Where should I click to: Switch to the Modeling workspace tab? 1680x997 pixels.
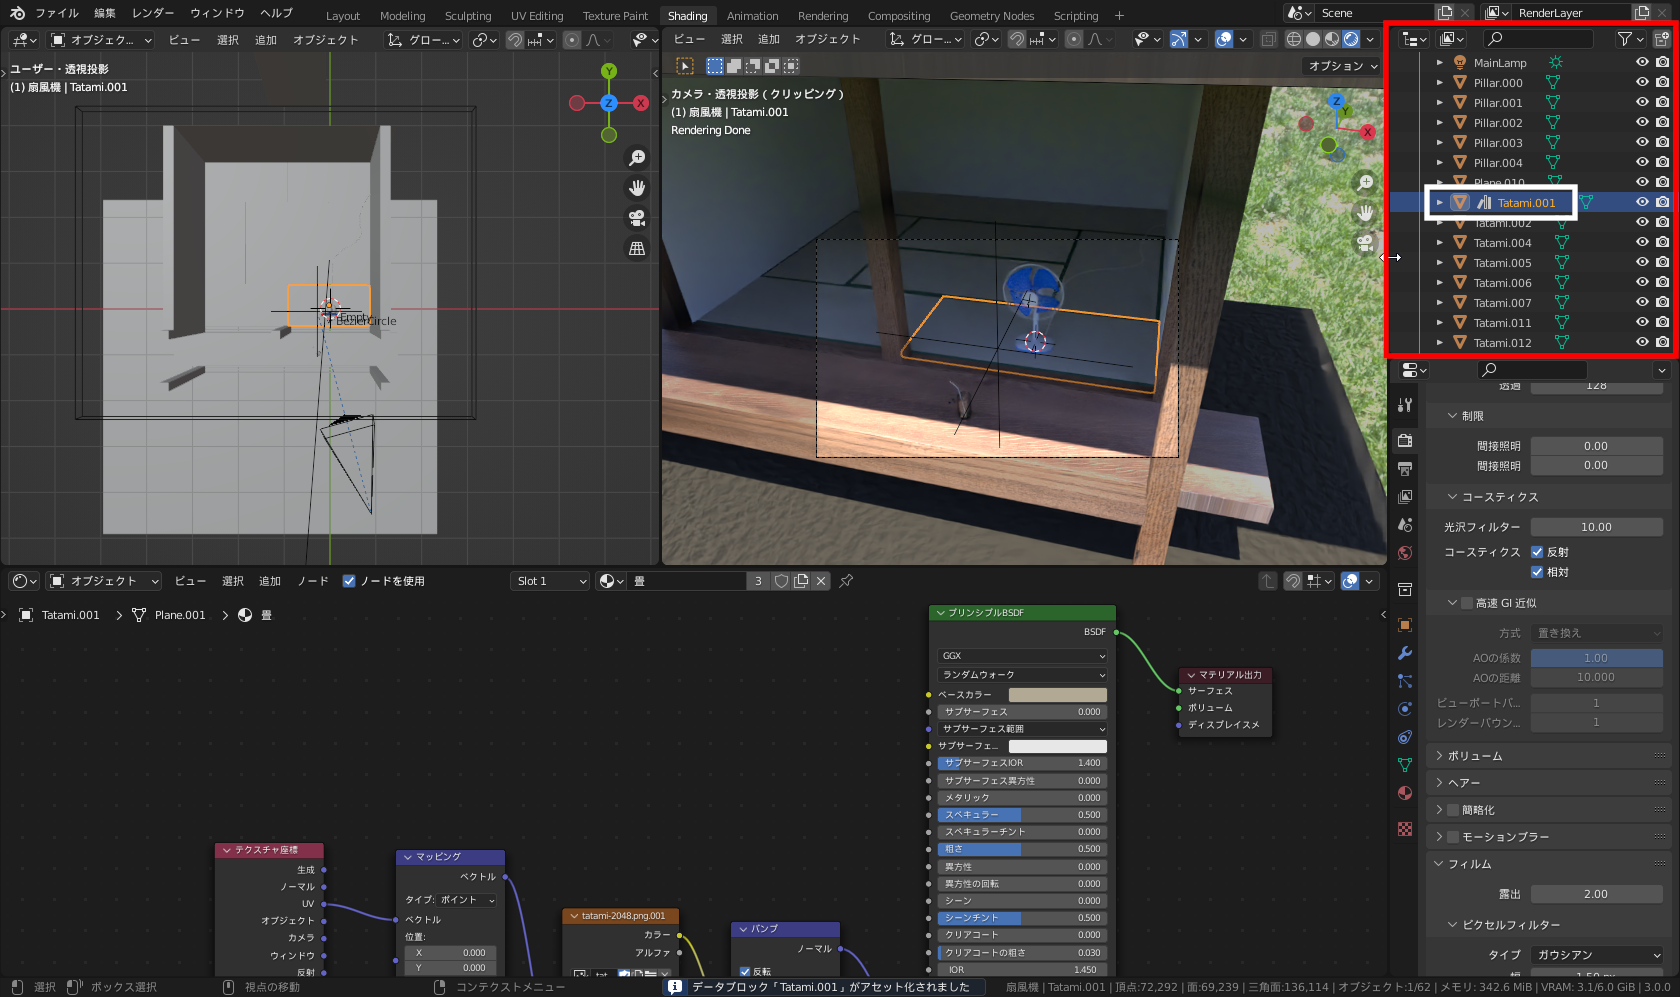(x=402, y=16)
